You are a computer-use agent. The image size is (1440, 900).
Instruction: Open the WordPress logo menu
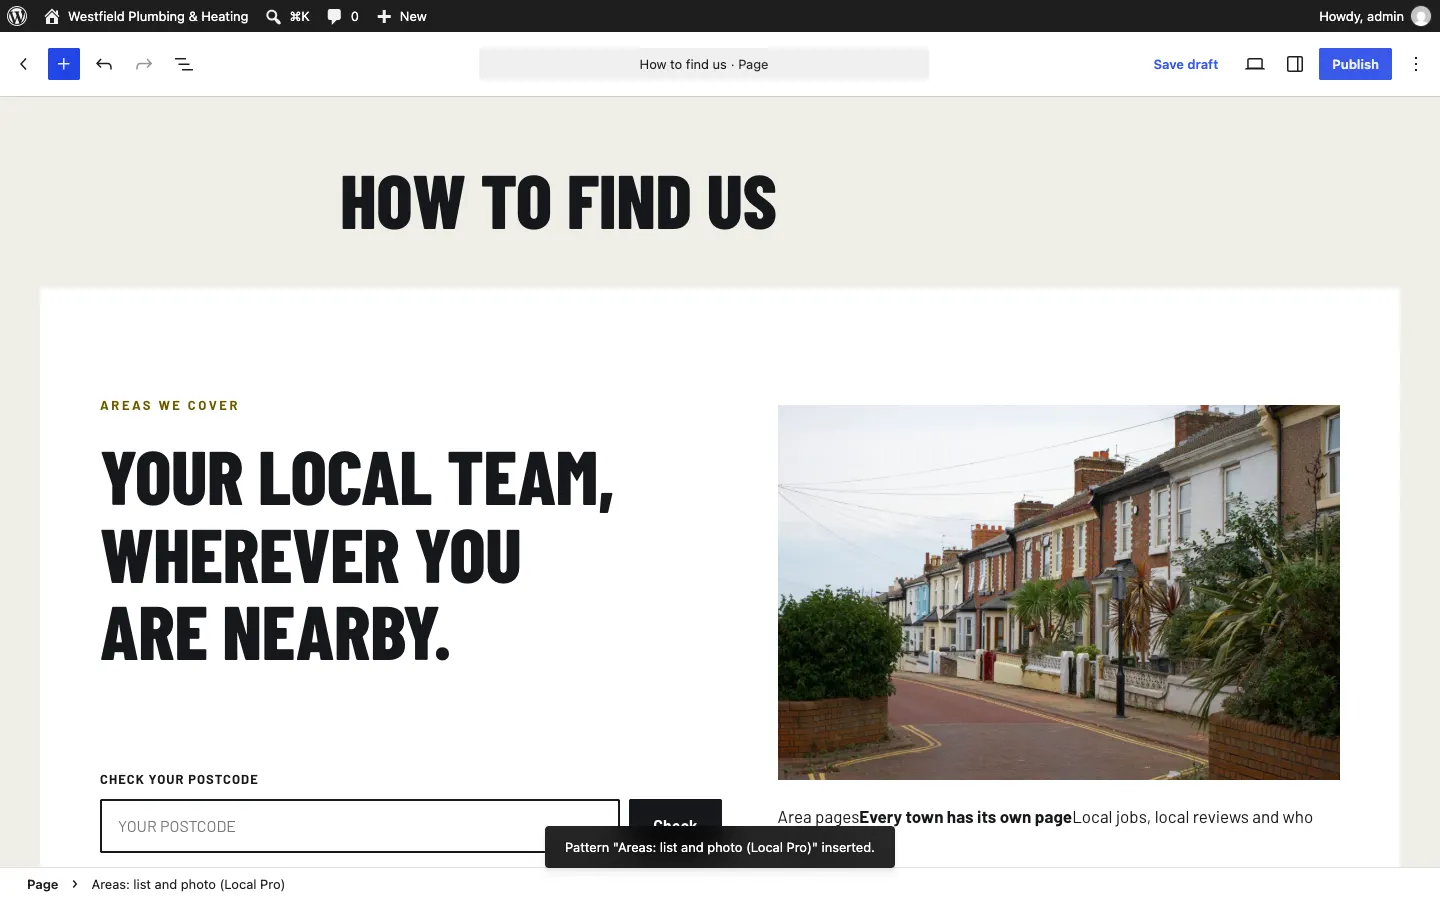tap(17, 16)
